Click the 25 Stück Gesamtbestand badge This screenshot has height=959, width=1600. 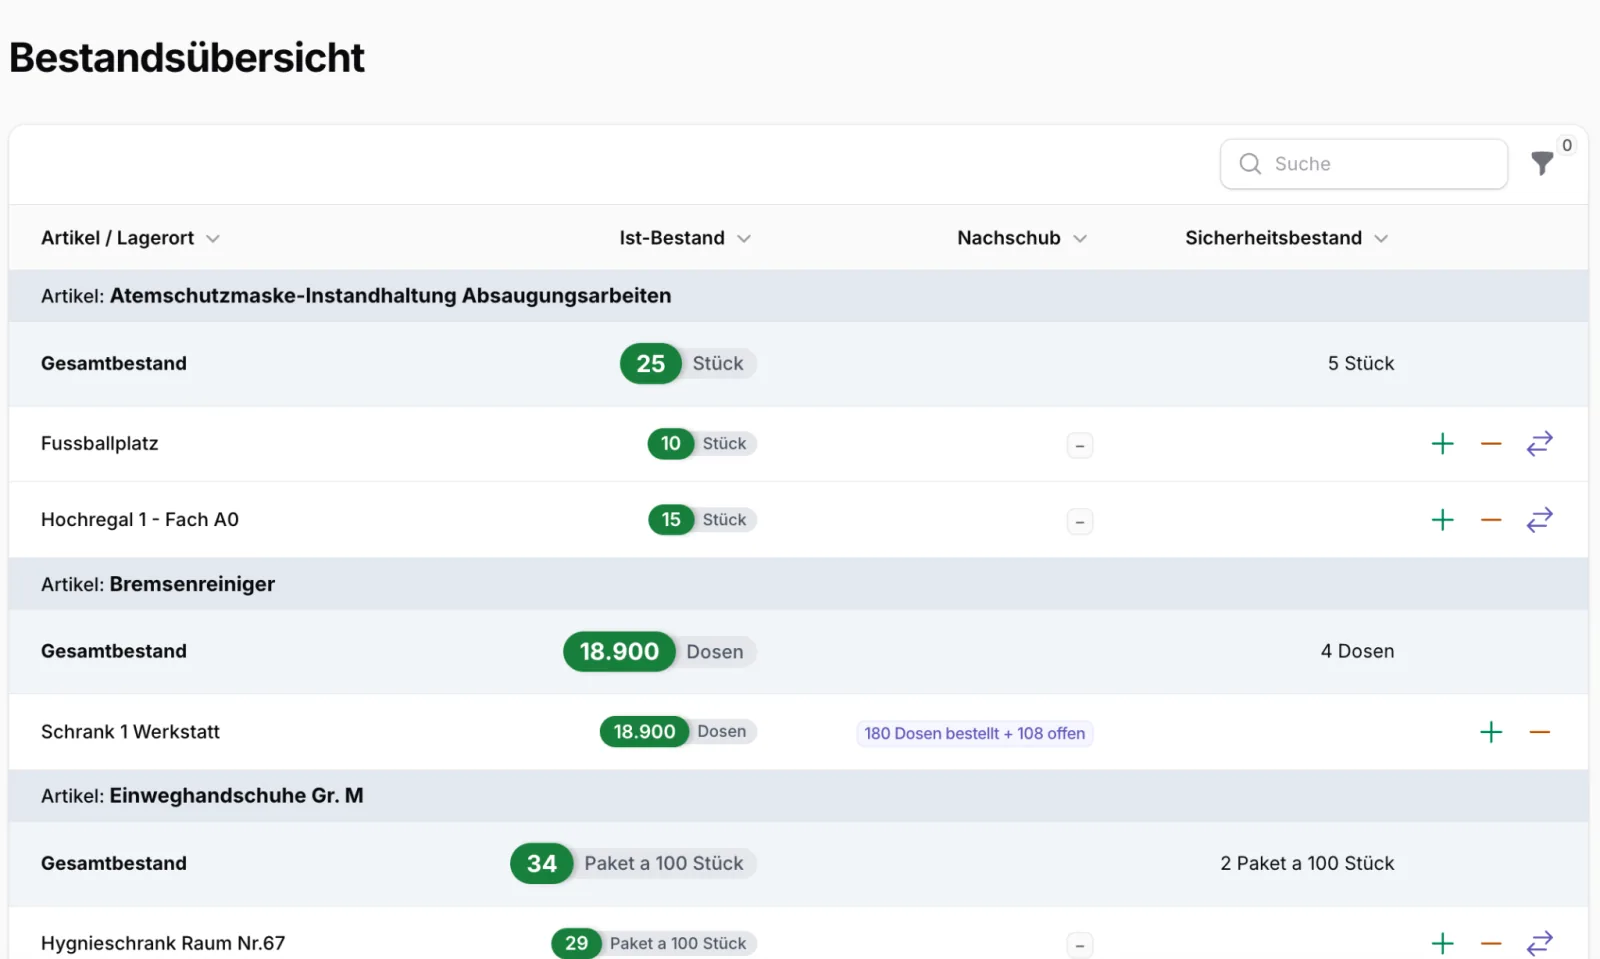688,364
